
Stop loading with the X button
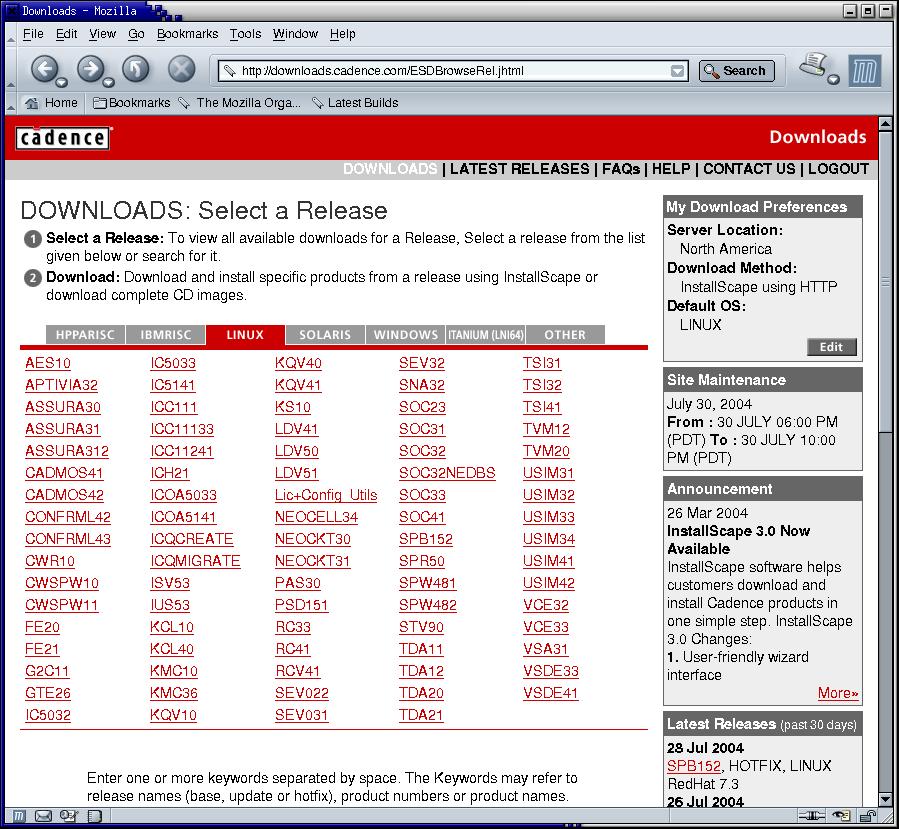pos(181,69)
